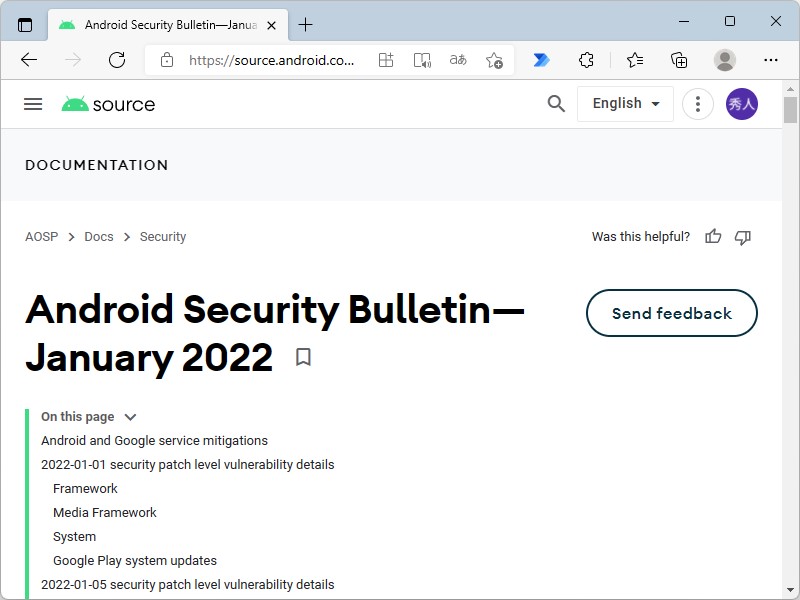Open the Android source logo in the header
This screenshot has width=800, height=600.
[x=107, y=103]
